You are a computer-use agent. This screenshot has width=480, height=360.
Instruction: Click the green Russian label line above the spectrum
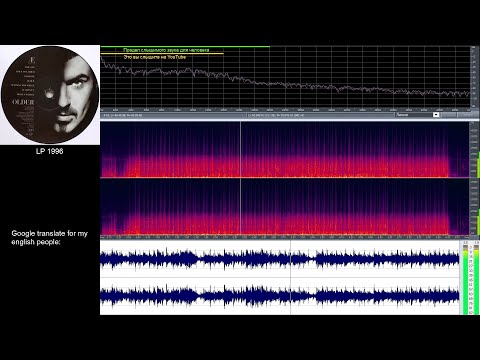[166, 50]
